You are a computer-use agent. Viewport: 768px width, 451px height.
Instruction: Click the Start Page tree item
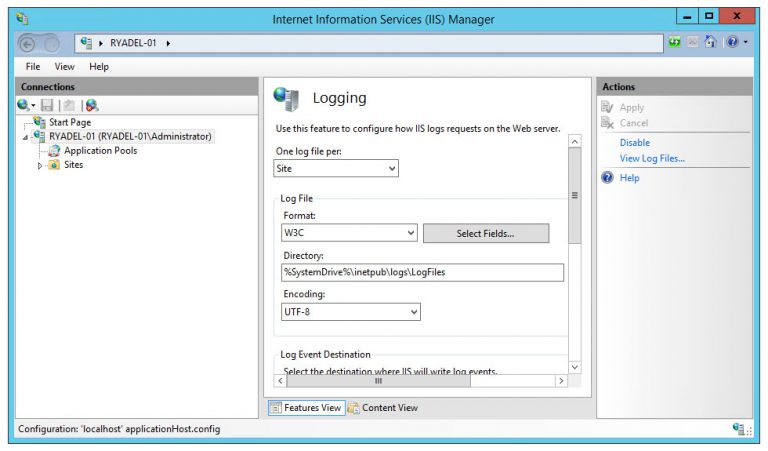coord(71,122)
